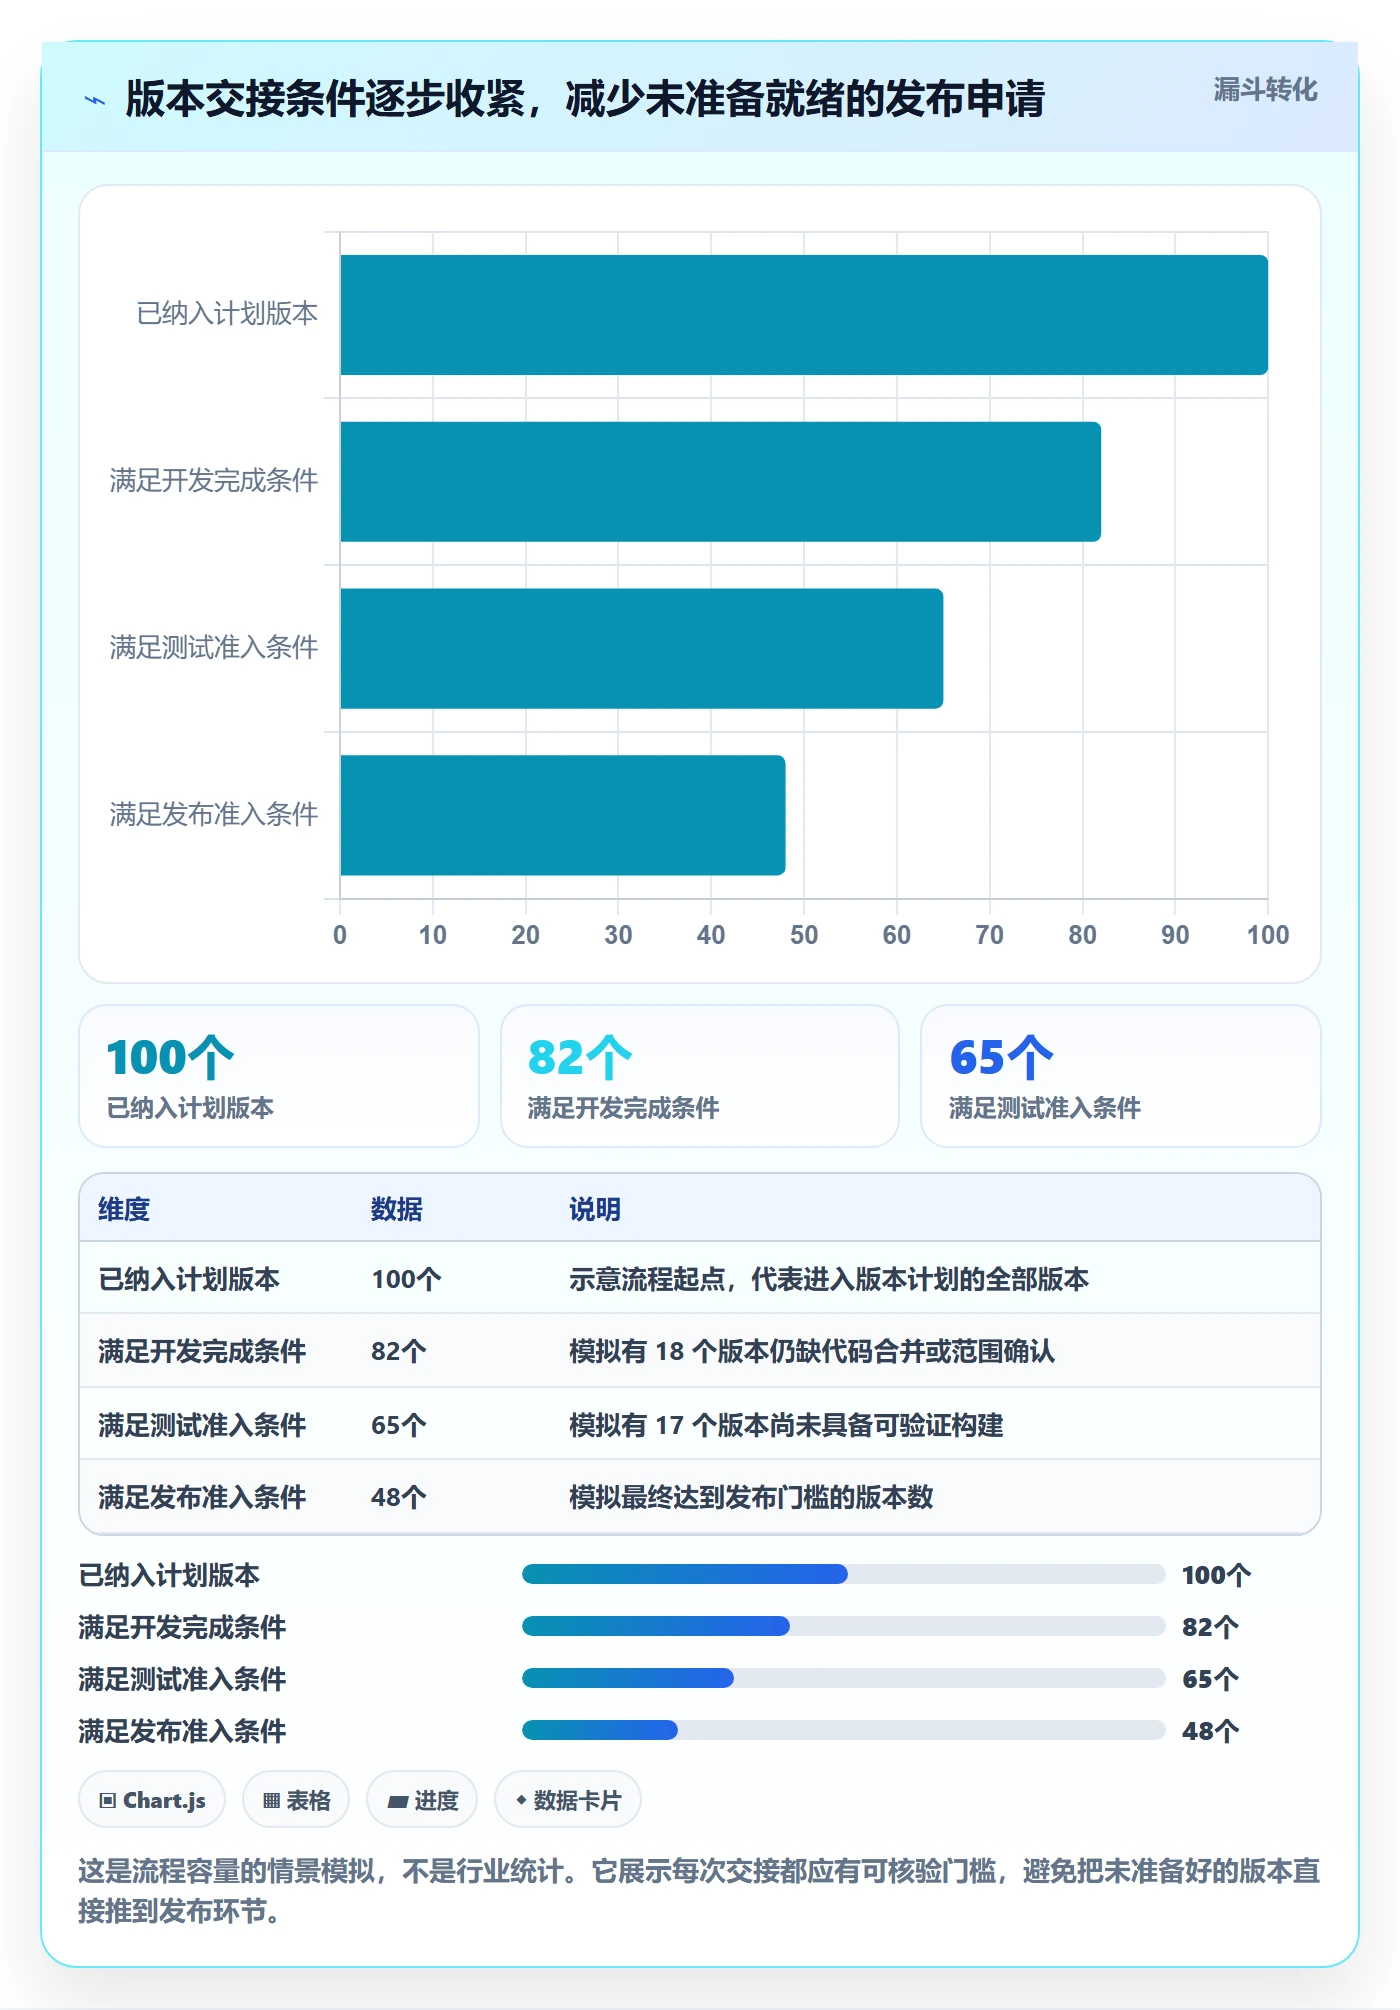Click the 满足测试准入条件 progress bar
The image size is (1400, 2010).
point(843,1678)
